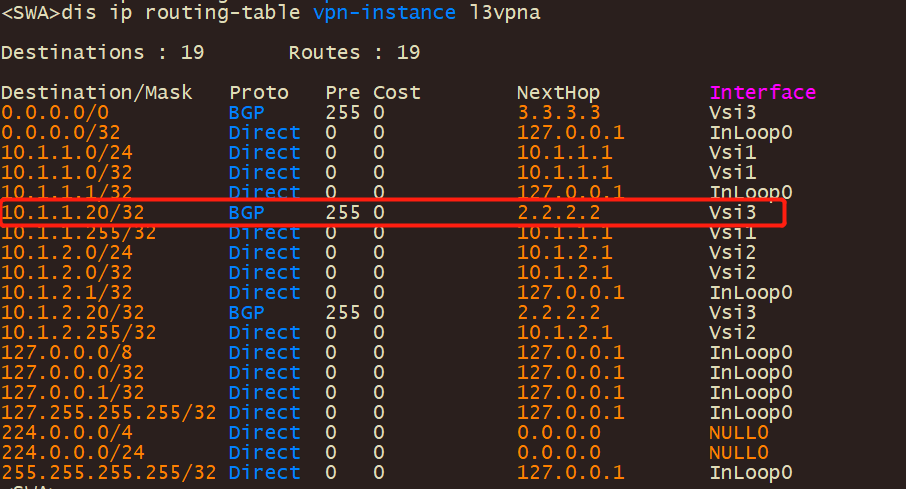Viewport: 906px width, 489px height.
Task: Click the magenta Interface column header
Action: pyautogui.click(x=763, y=93)
